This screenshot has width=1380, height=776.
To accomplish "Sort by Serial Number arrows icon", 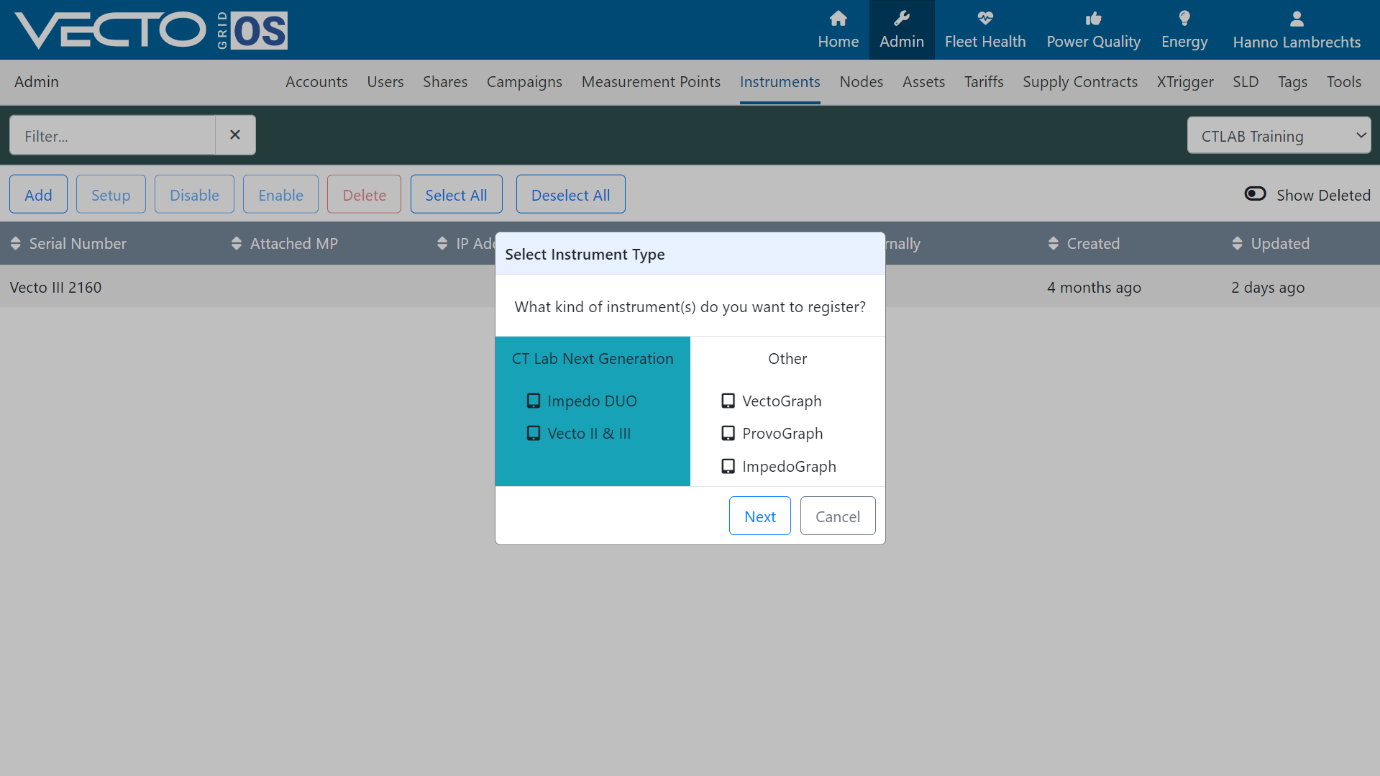I will click(16, 243).
